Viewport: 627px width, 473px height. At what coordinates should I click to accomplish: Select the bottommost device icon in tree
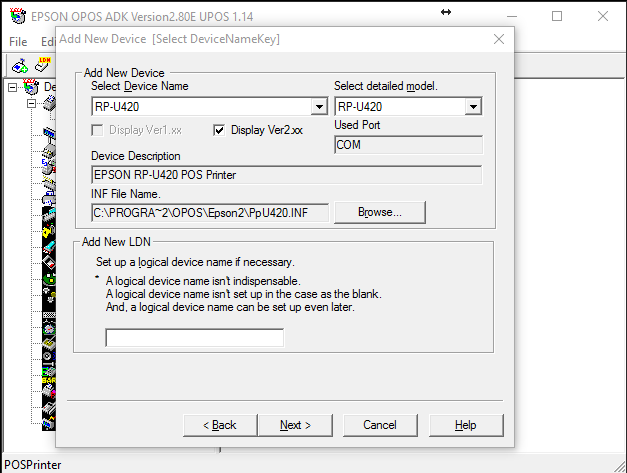[x=48, y=423]
